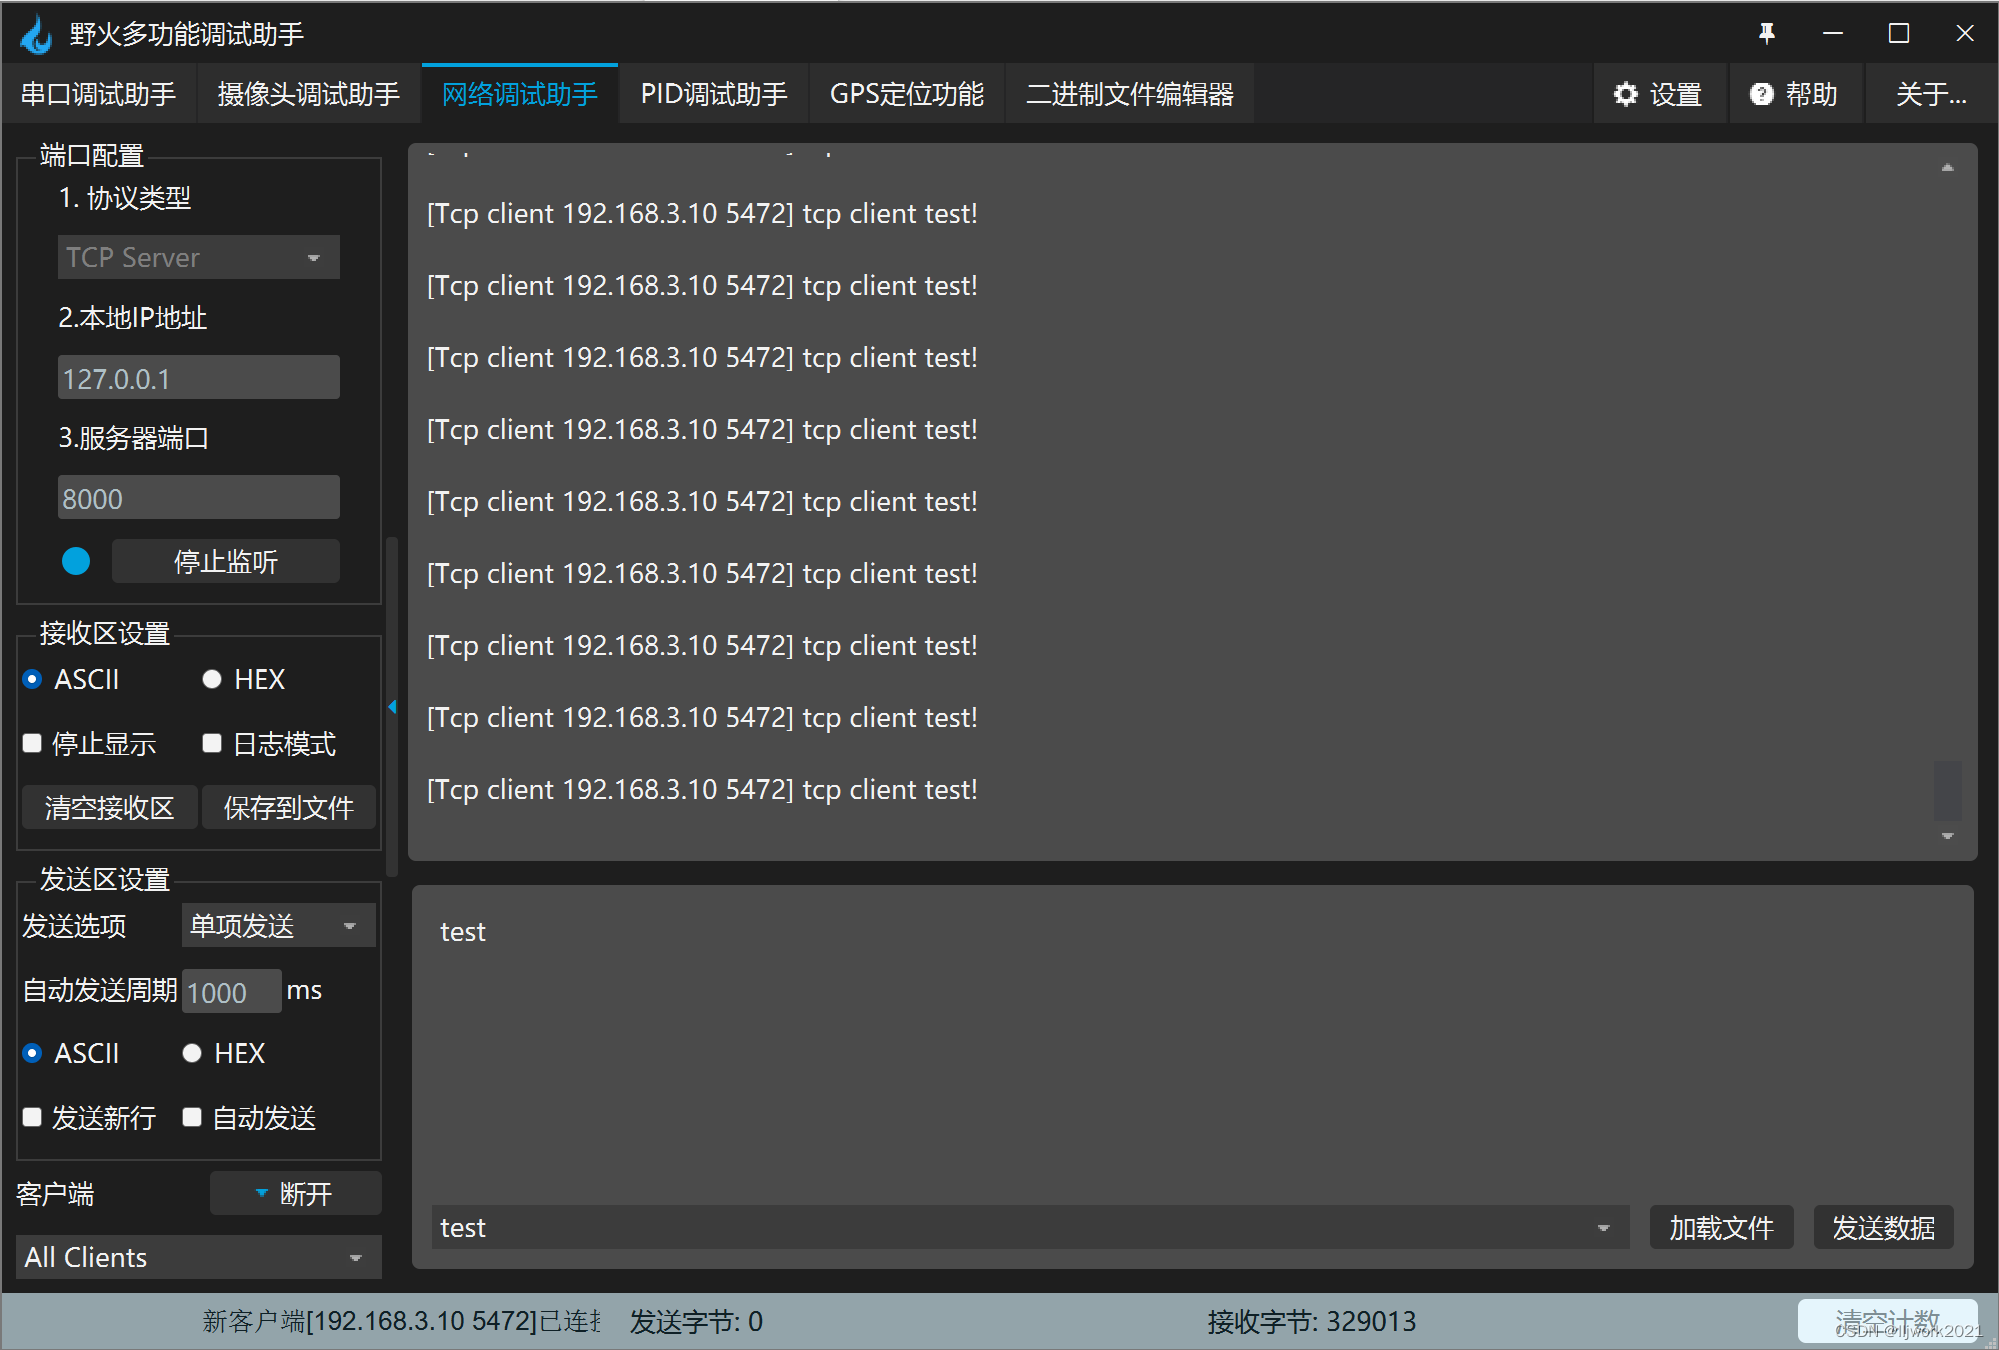The width and height of the screenshot is (1999, 1350).
Task: Pin the window with the pushpin icon
Action: click(1767, 34)
